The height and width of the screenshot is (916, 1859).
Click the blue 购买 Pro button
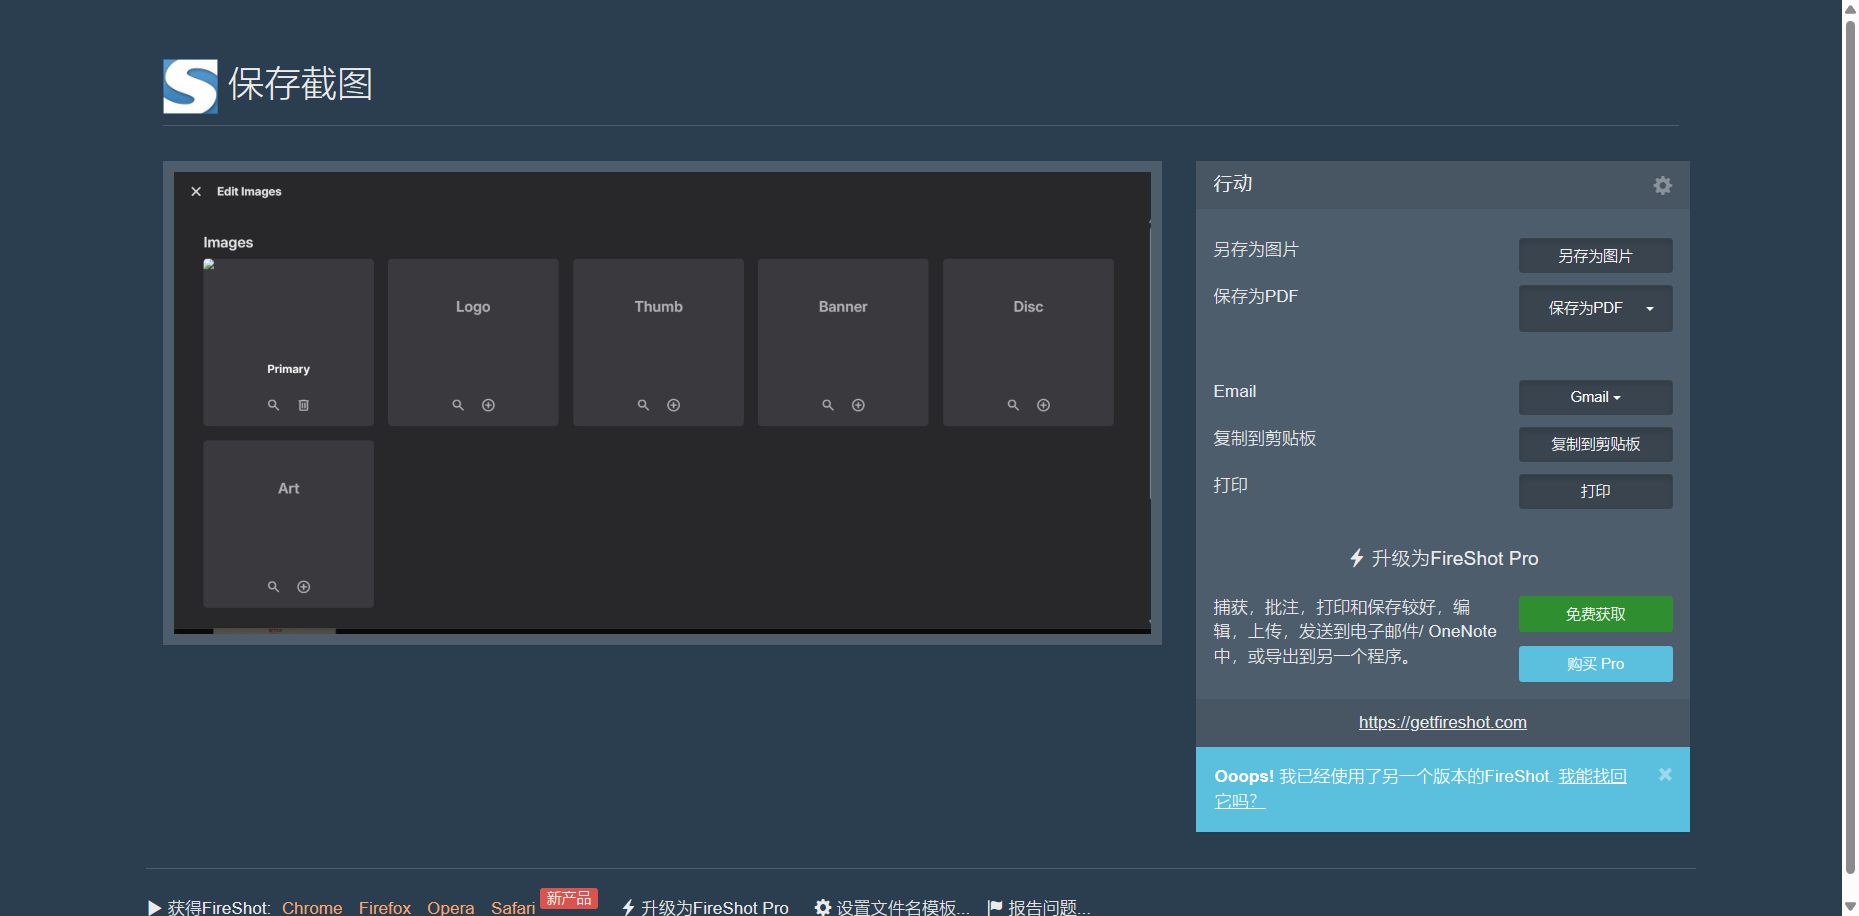[x=1596, y=664]
